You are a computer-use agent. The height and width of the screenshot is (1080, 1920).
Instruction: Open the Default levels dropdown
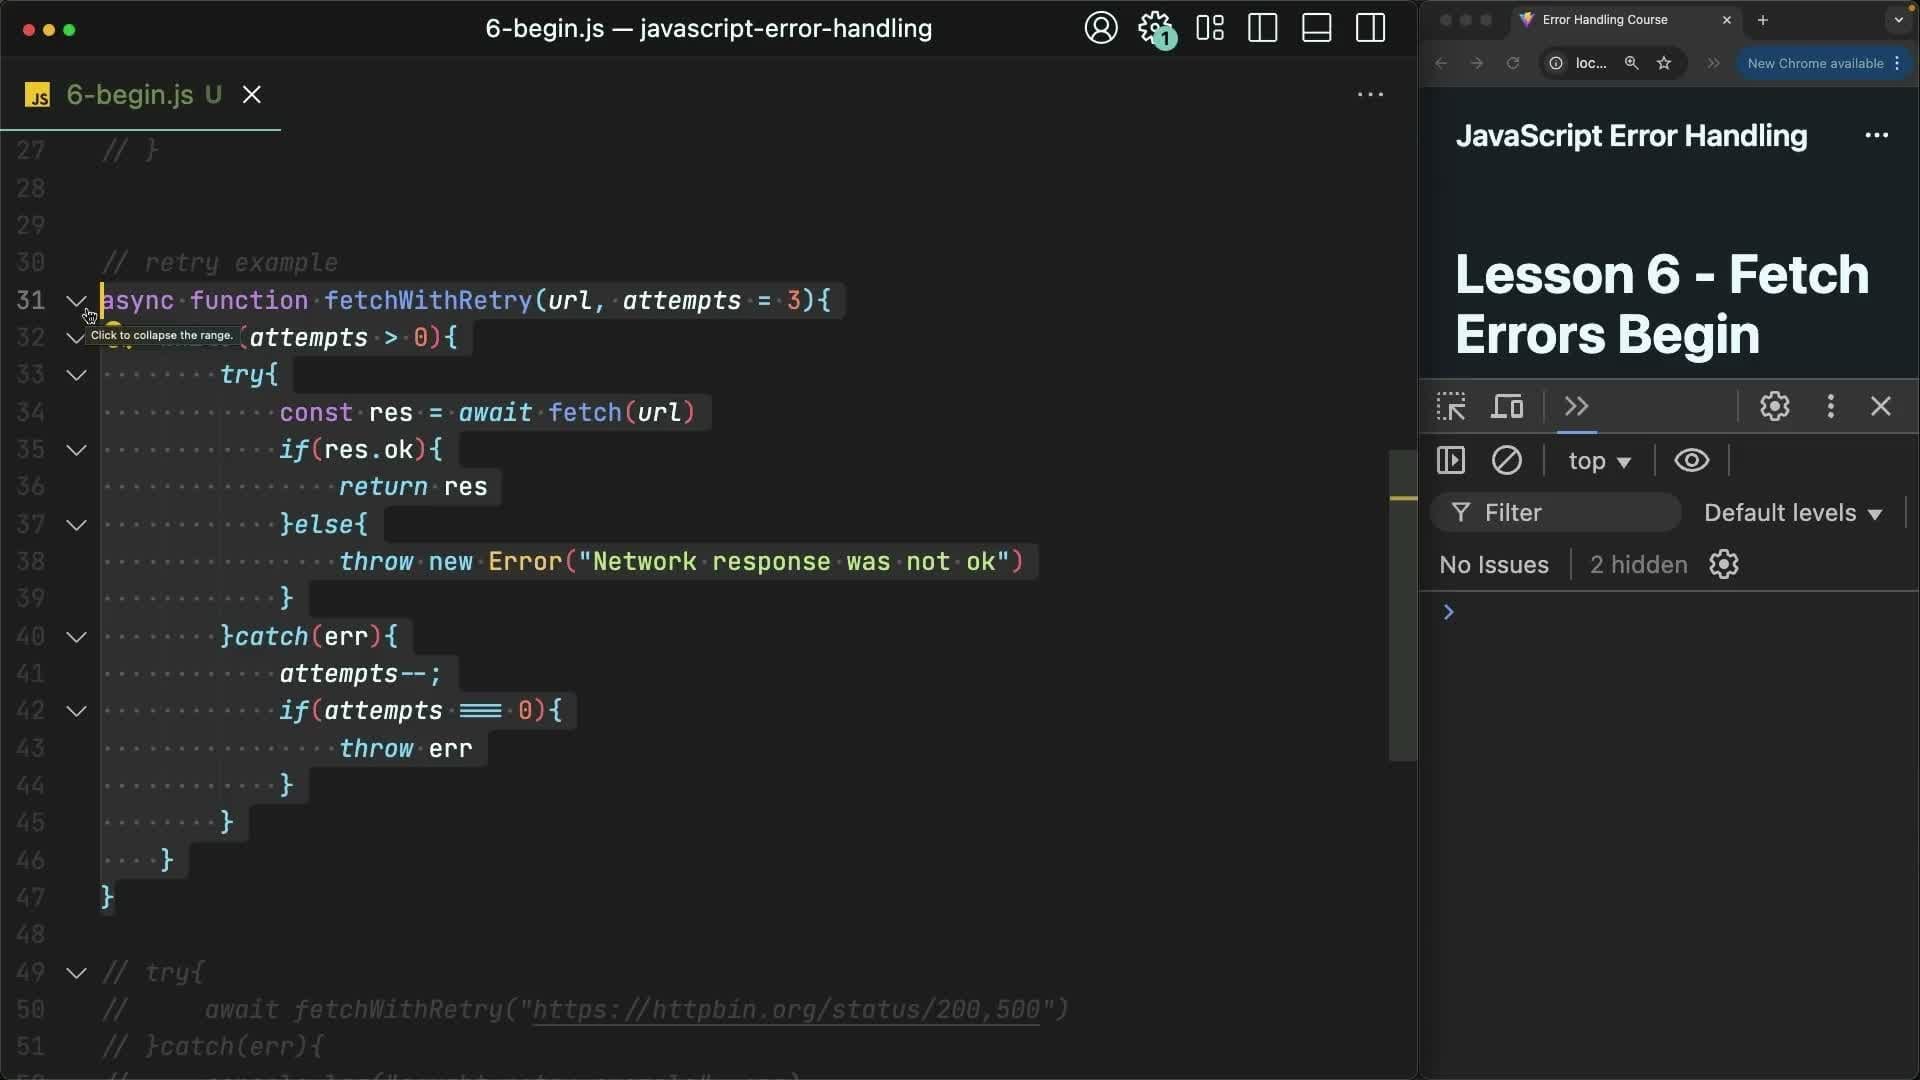[1792, 513]
